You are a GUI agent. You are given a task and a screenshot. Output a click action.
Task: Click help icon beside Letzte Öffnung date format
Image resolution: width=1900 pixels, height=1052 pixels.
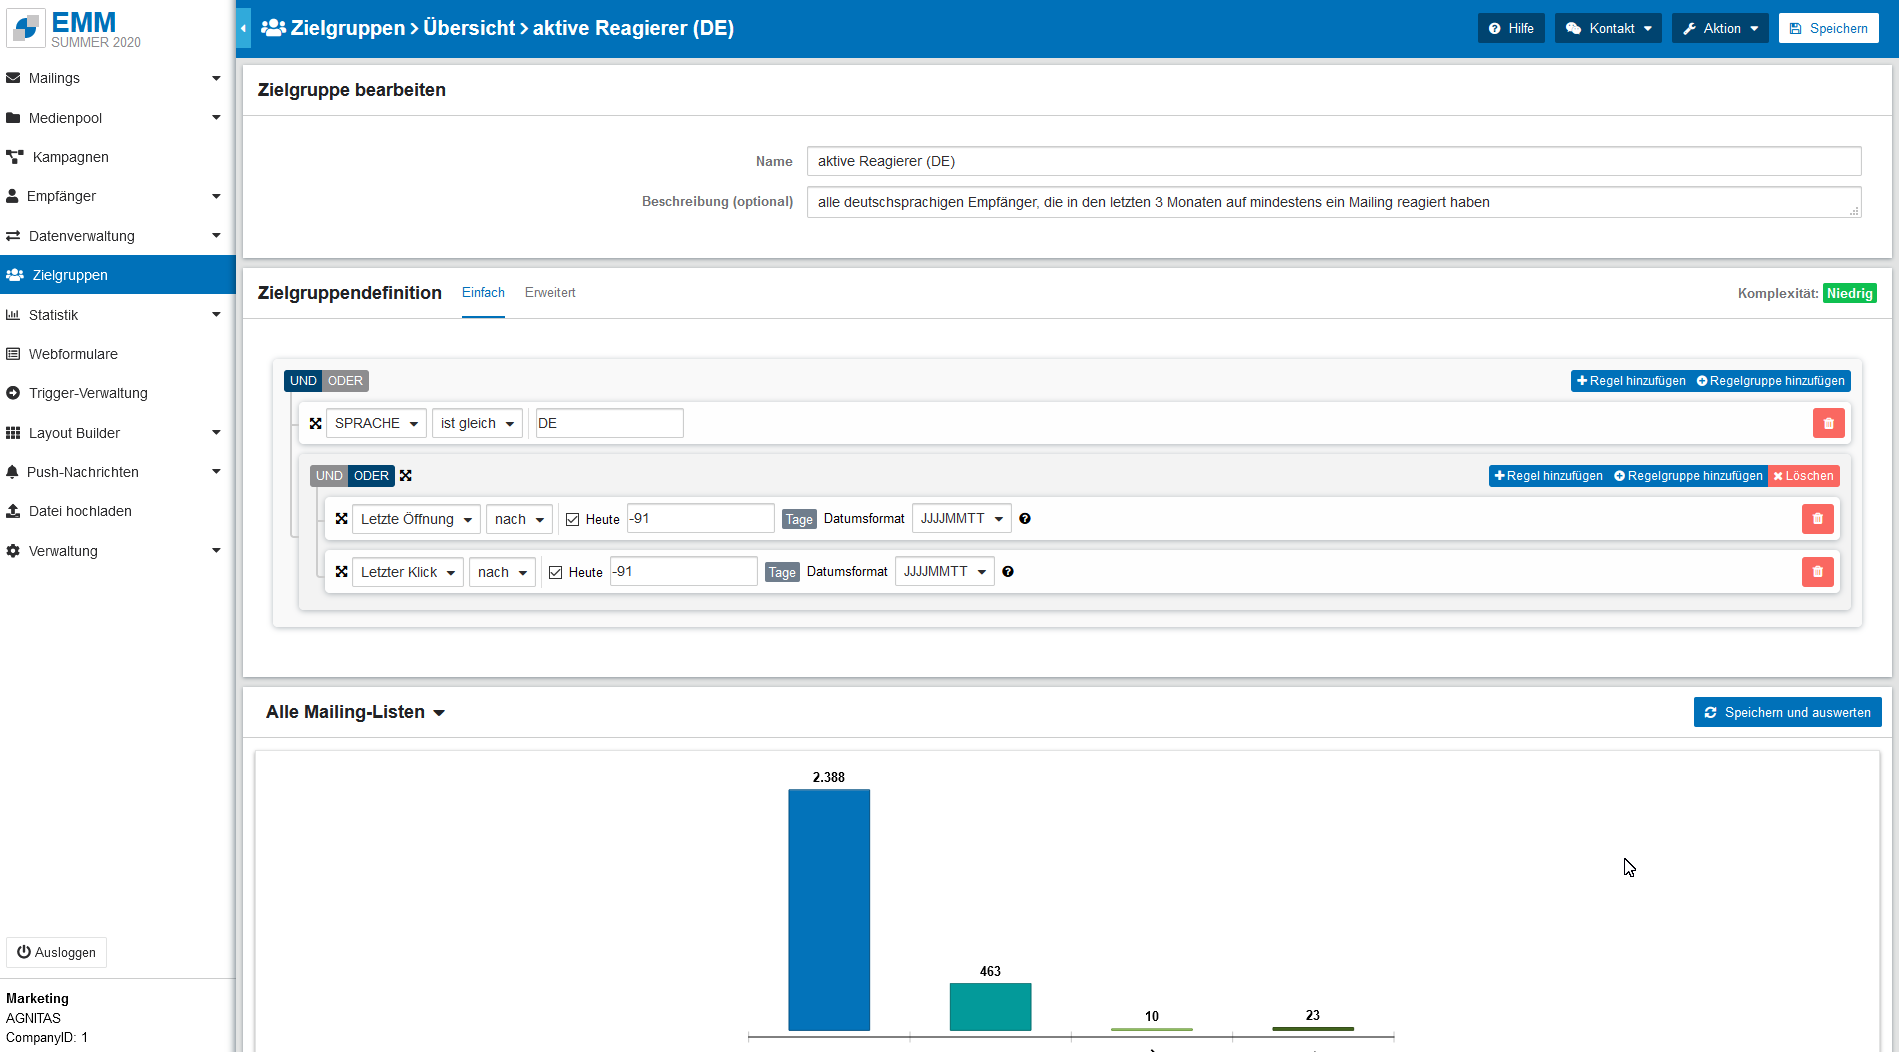pos(1025,519)
